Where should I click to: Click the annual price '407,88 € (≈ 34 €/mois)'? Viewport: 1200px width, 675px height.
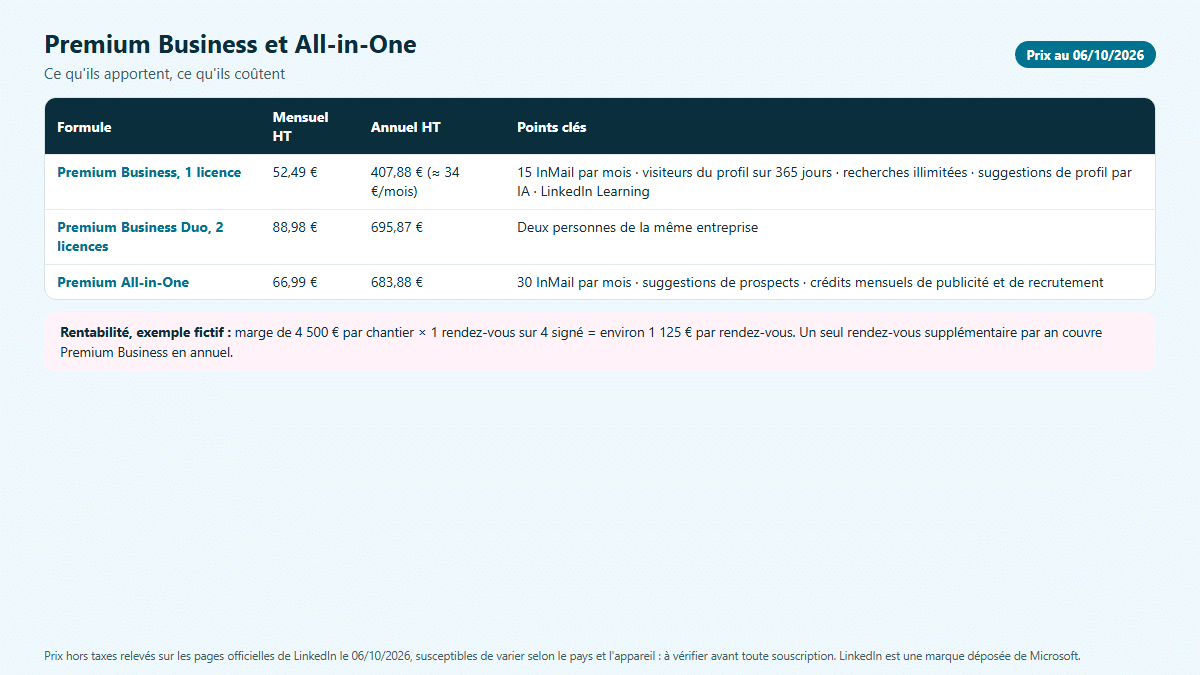click(416, 182)
